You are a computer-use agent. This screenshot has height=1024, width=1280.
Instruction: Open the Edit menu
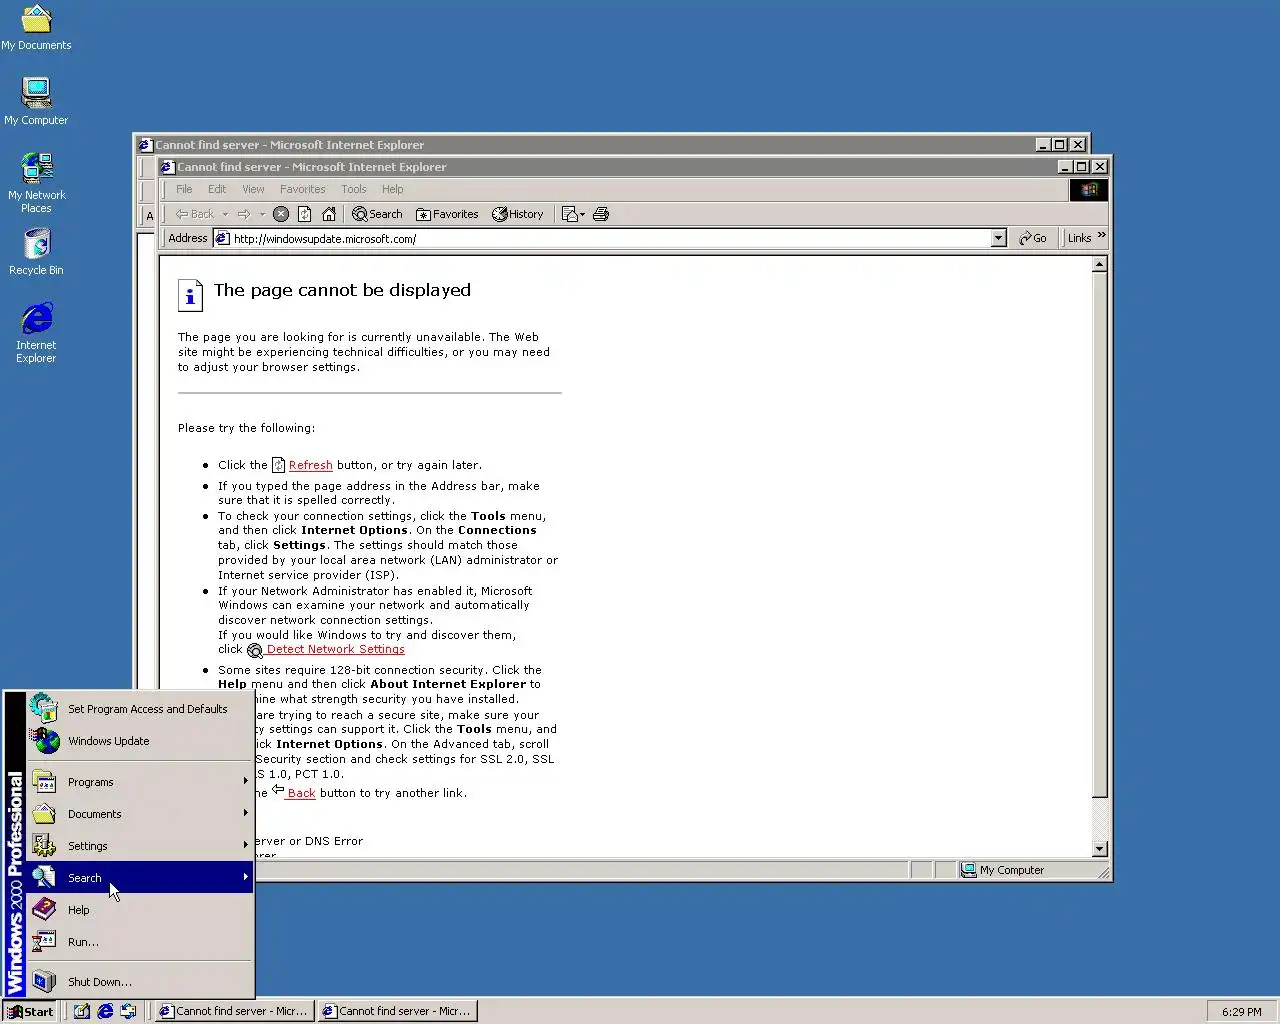tap(217, 189)
